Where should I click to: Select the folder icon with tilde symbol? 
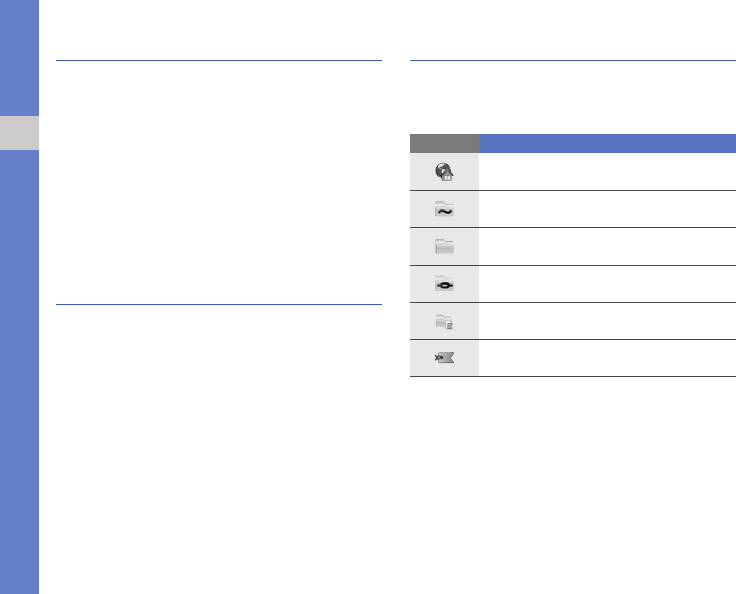[x=444, y=209]
